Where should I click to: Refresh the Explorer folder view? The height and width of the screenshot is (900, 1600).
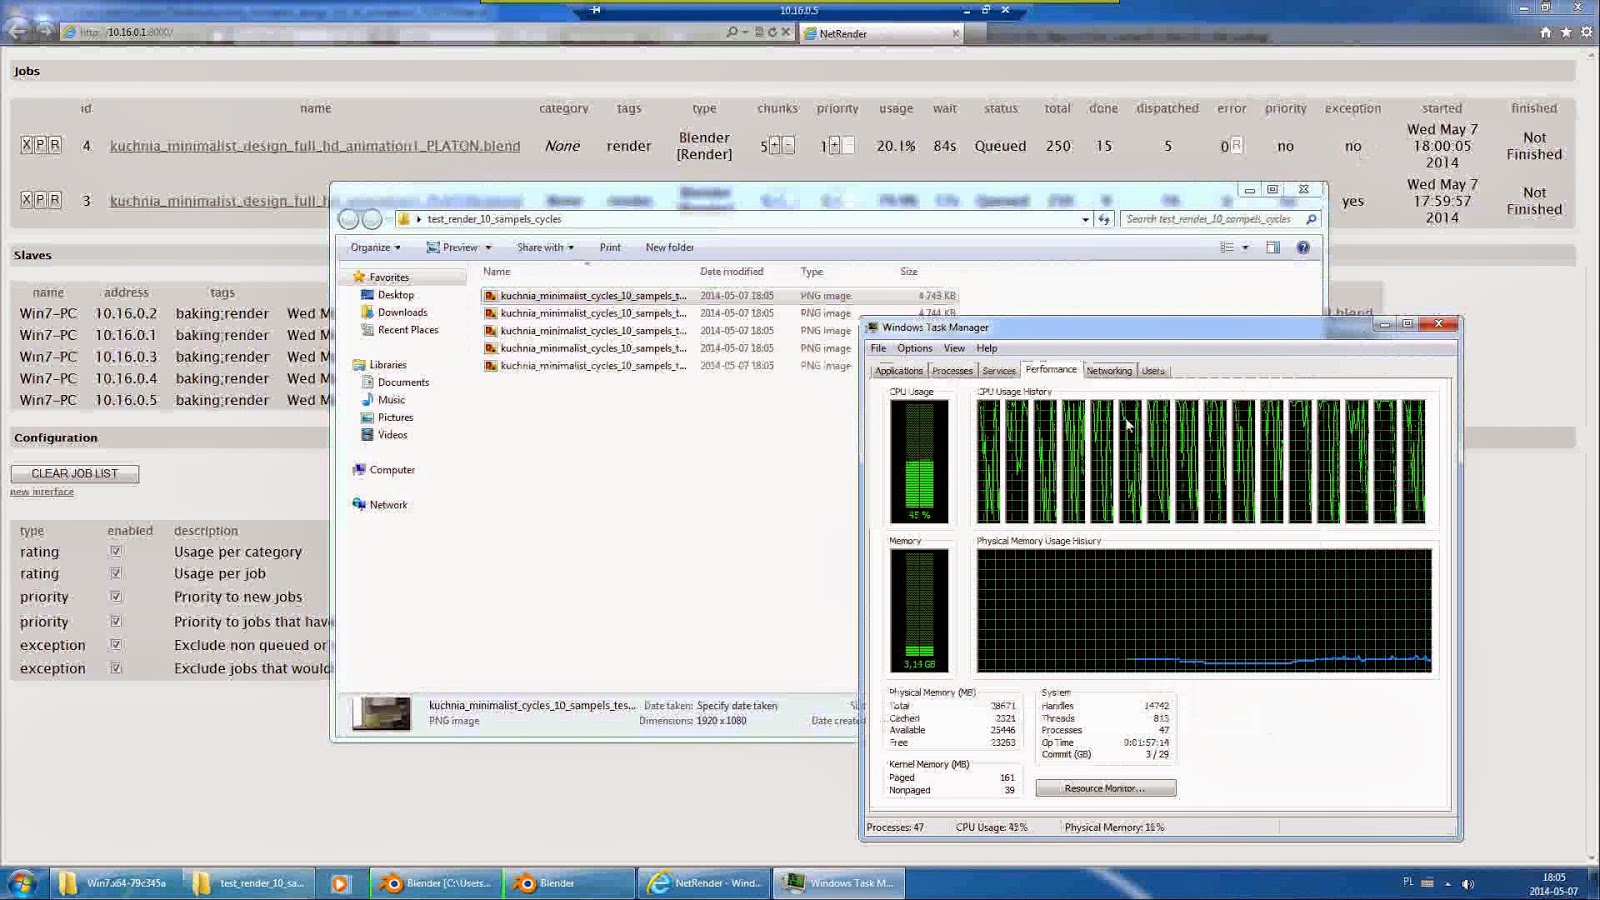pyautogui.click(x=1104, y=219)
